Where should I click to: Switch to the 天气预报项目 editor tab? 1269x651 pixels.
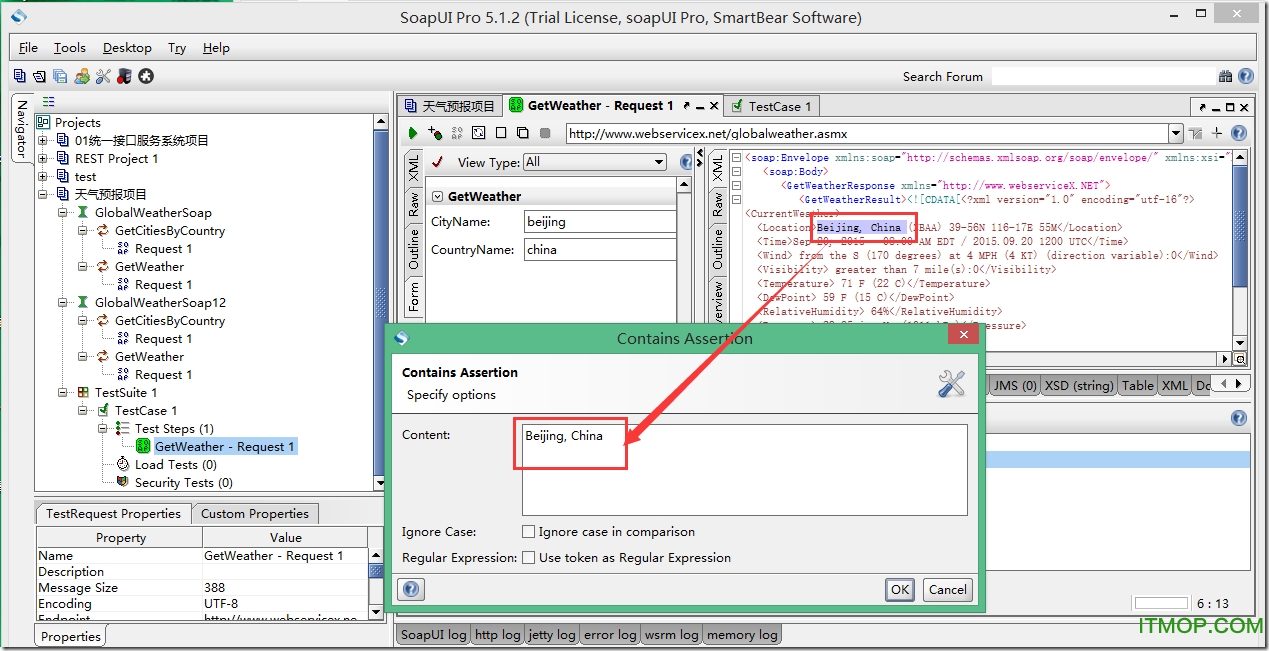tap(450, 105)
